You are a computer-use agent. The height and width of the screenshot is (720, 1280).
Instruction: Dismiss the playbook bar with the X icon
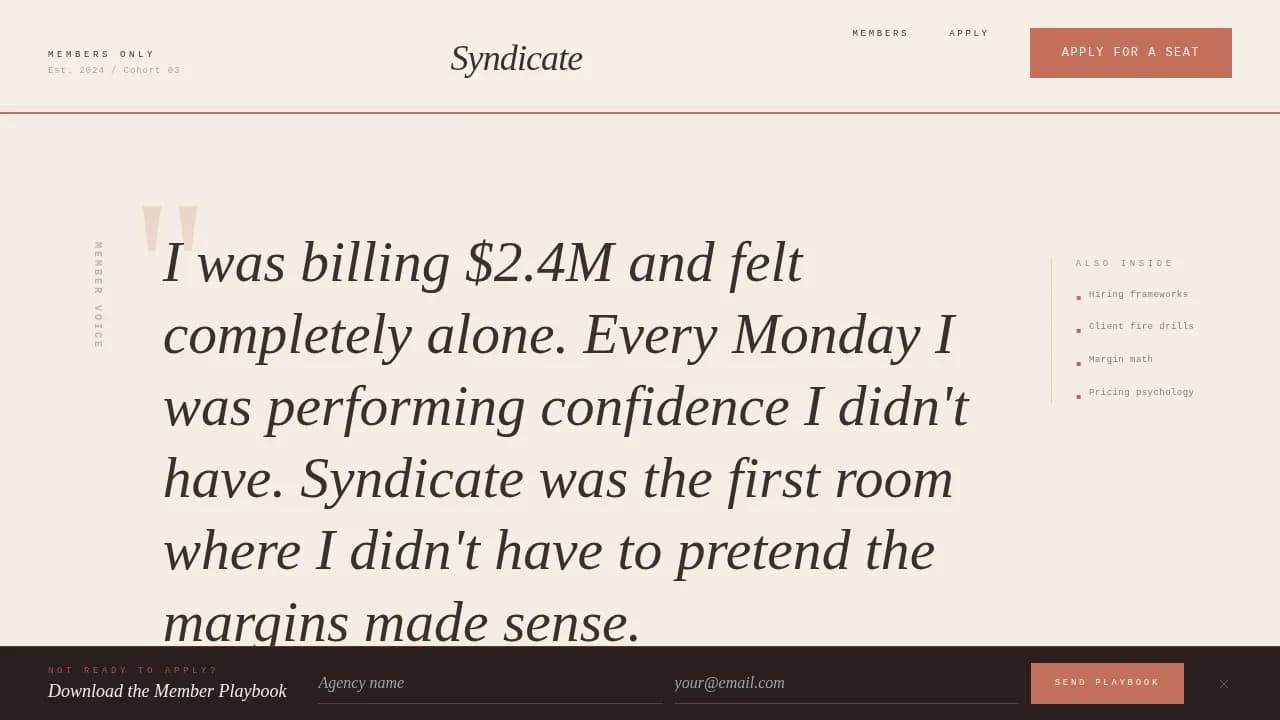[x=1223, y=684]
